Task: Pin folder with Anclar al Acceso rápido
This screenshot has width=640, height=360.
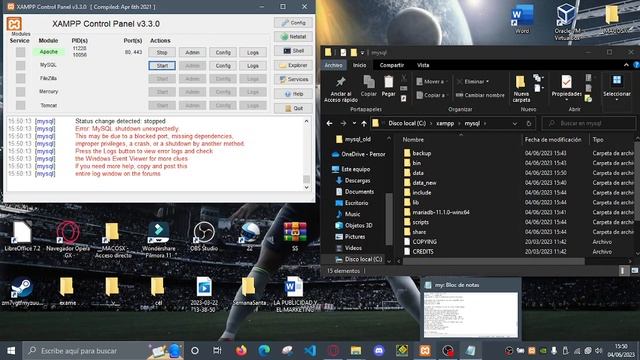Action: point(341,89)
